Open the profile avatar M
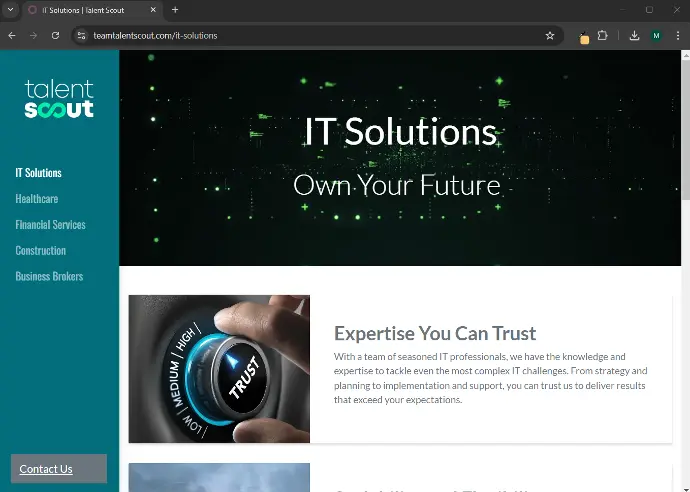Viewport: 690px width, 492px height. (656, 36)
